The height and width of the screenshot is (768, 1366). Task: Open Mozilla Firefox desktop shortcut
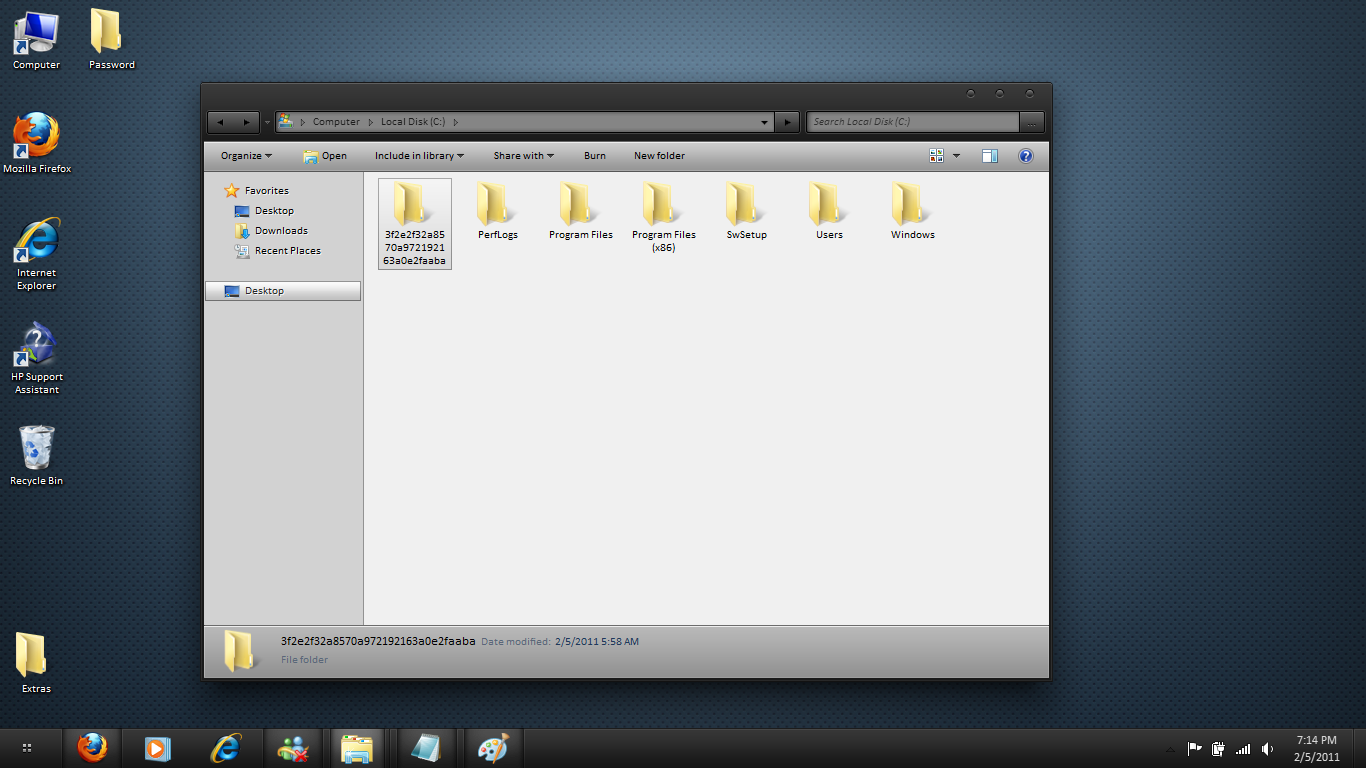point(37,144)
